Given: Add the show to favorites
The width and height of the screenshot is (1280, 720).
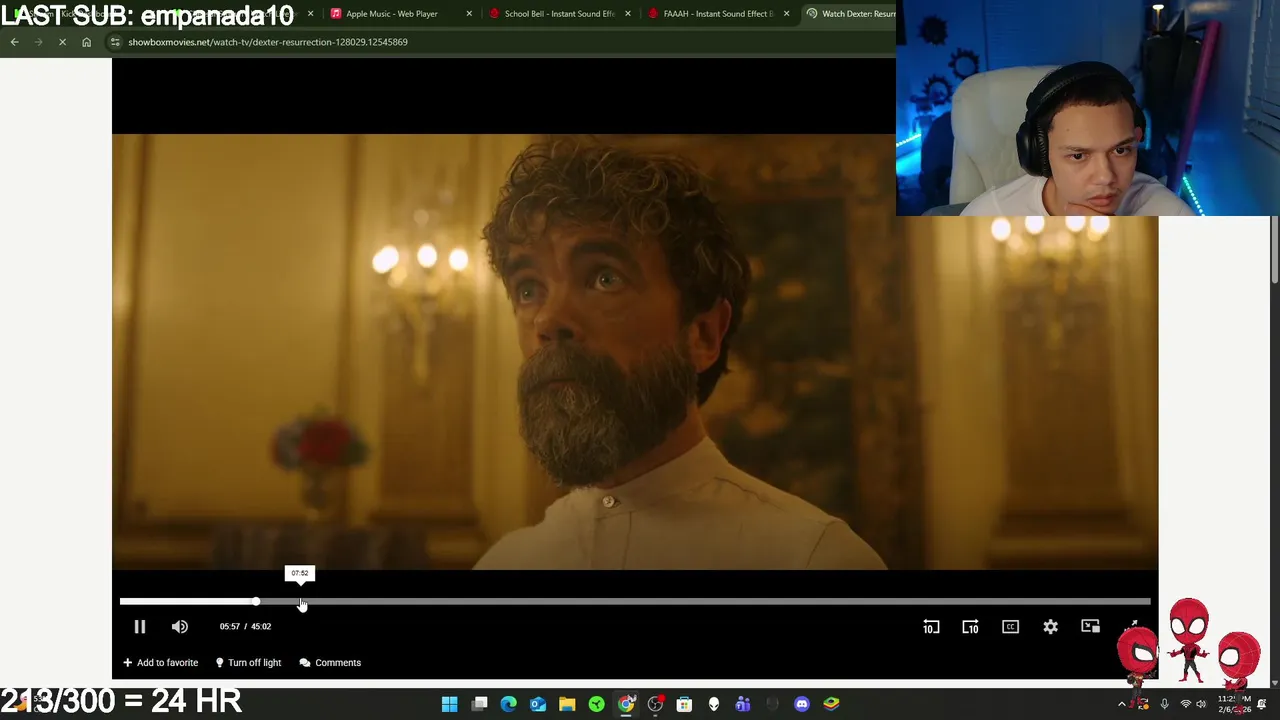Looking at the screenshot, I should [x=160, y=662].
